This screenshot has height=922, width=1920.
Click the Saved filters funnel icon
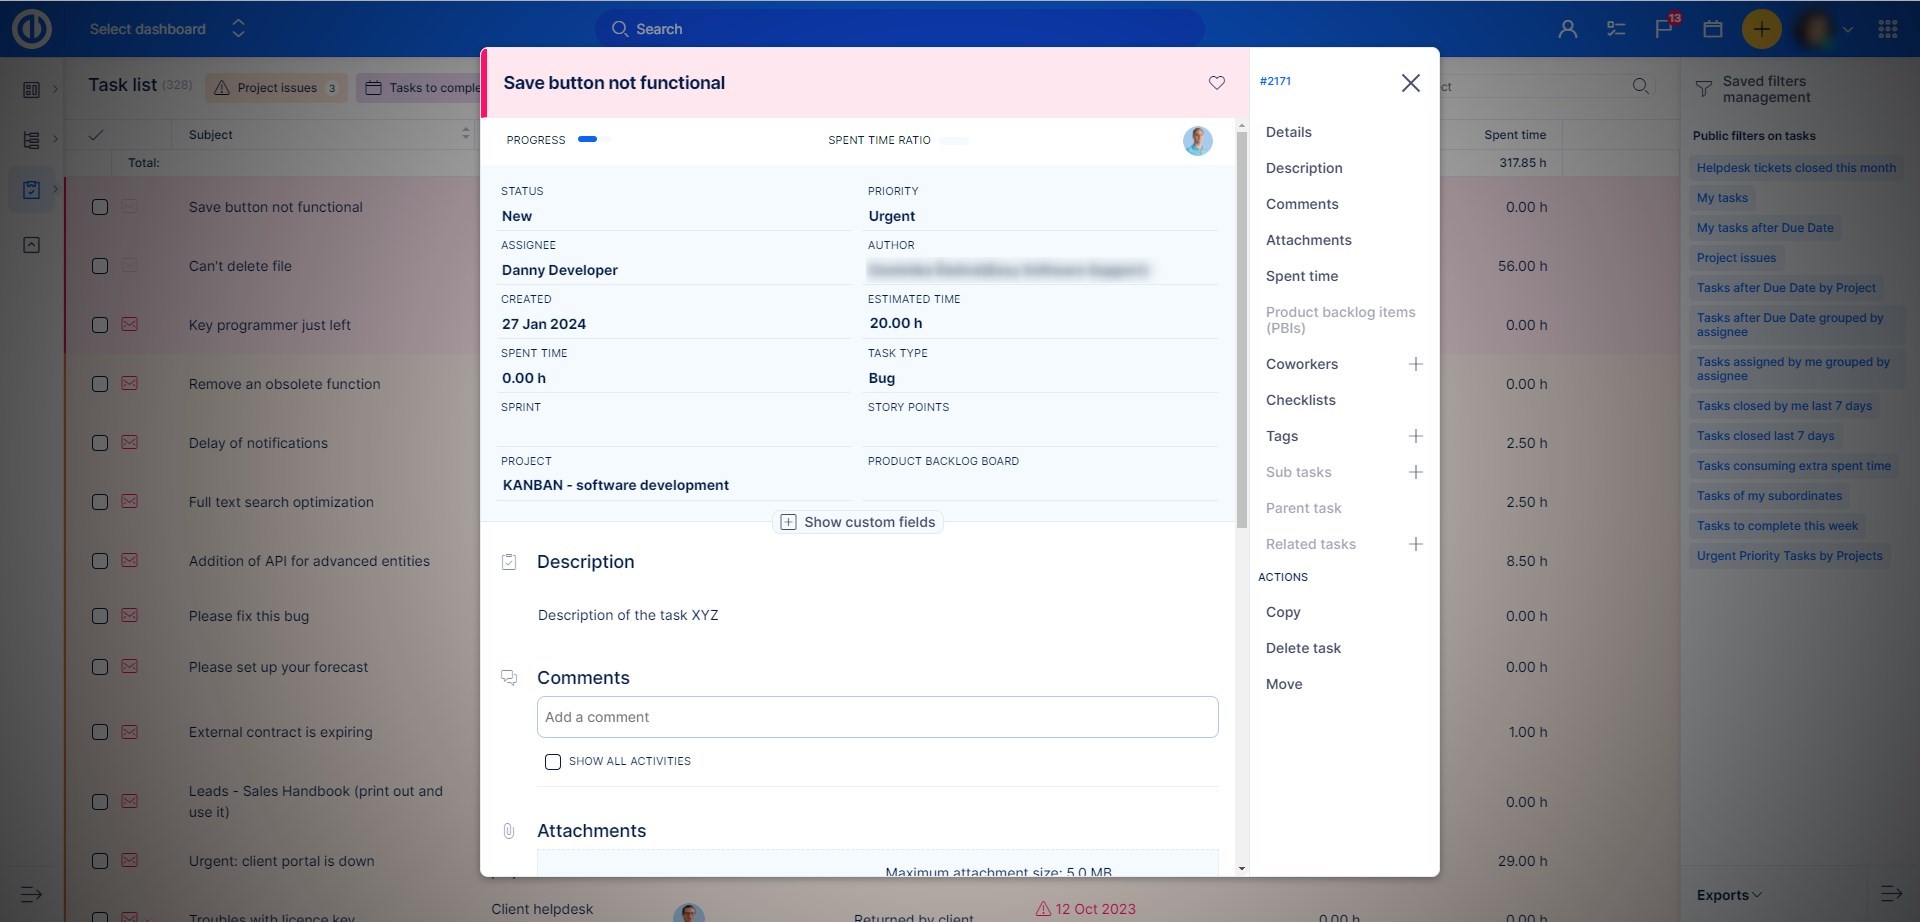tap(1704, 89)
